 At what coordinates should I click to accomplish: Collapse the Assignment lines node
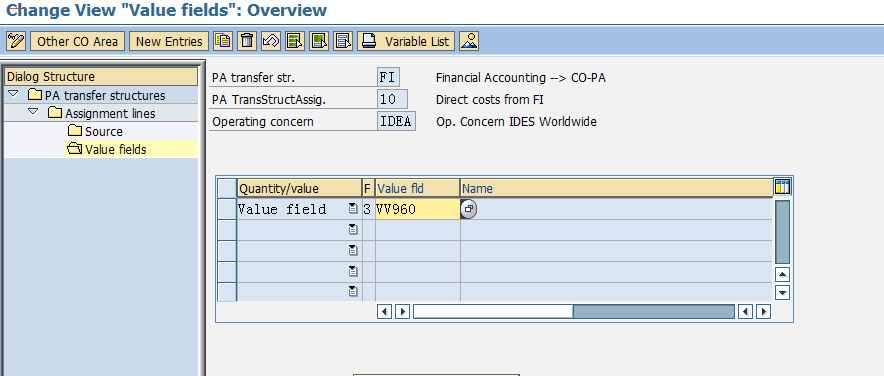point(33,112)
